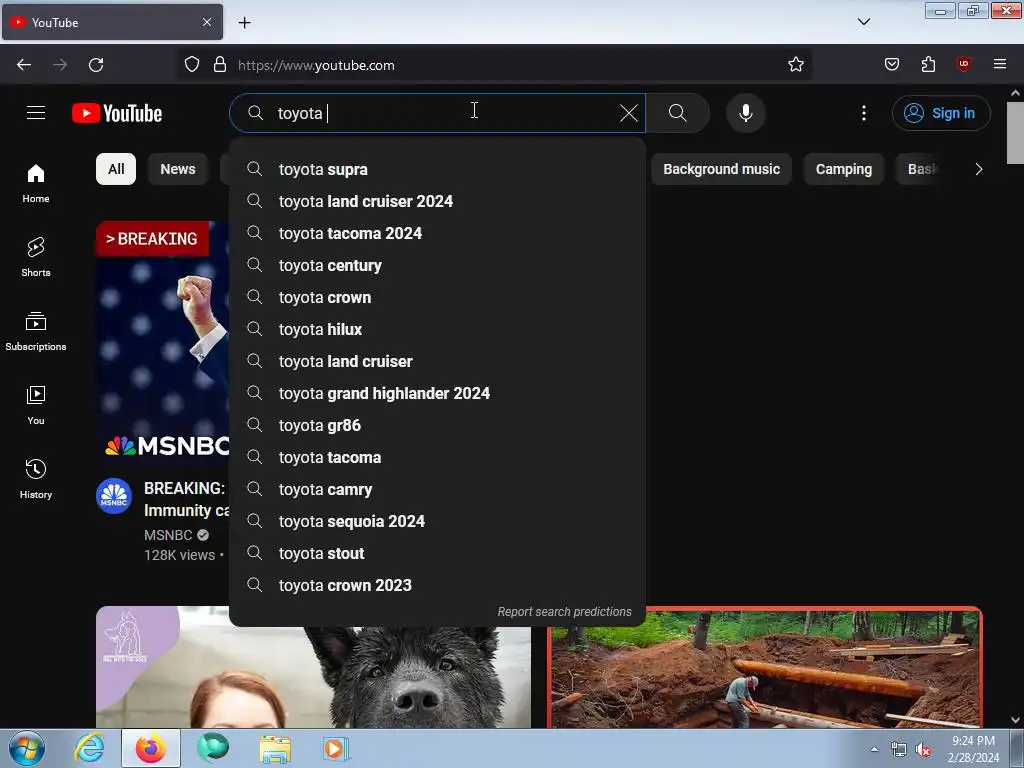1024x768 pixels.
Task: Open Windows Explorer folder on taskbar
Action: (x=275, y=748)
